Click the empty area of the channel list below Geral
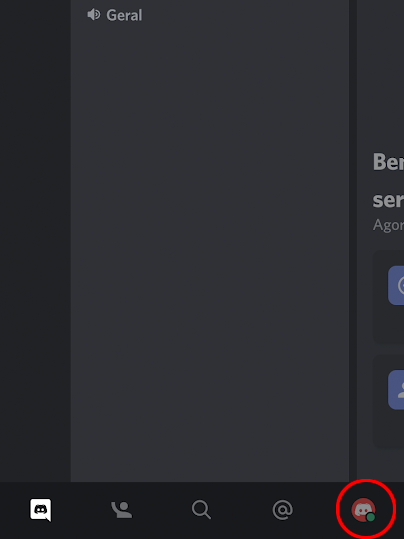This screenshot has height=539, width=404. click(210, 254)
